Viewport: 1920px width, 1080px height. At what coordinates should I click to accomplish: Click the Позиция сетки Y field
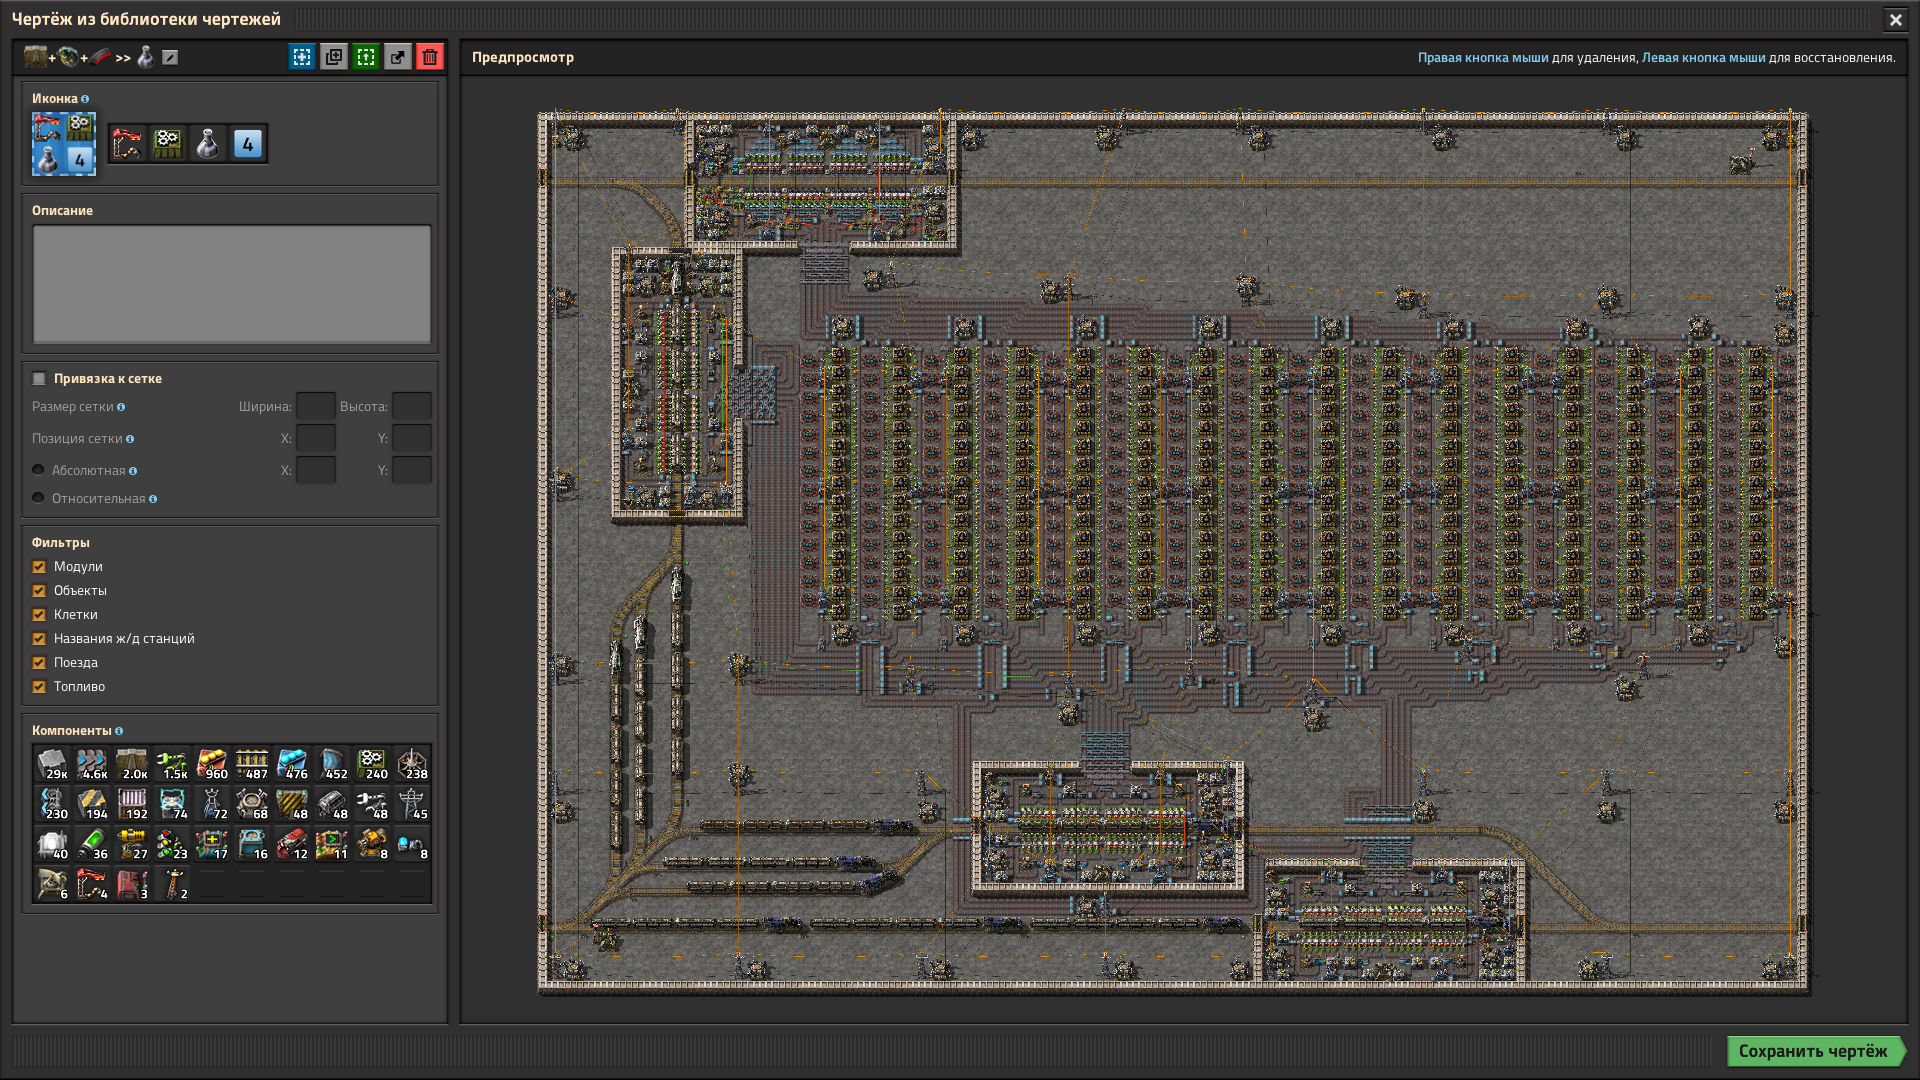[x=412, y=438]
